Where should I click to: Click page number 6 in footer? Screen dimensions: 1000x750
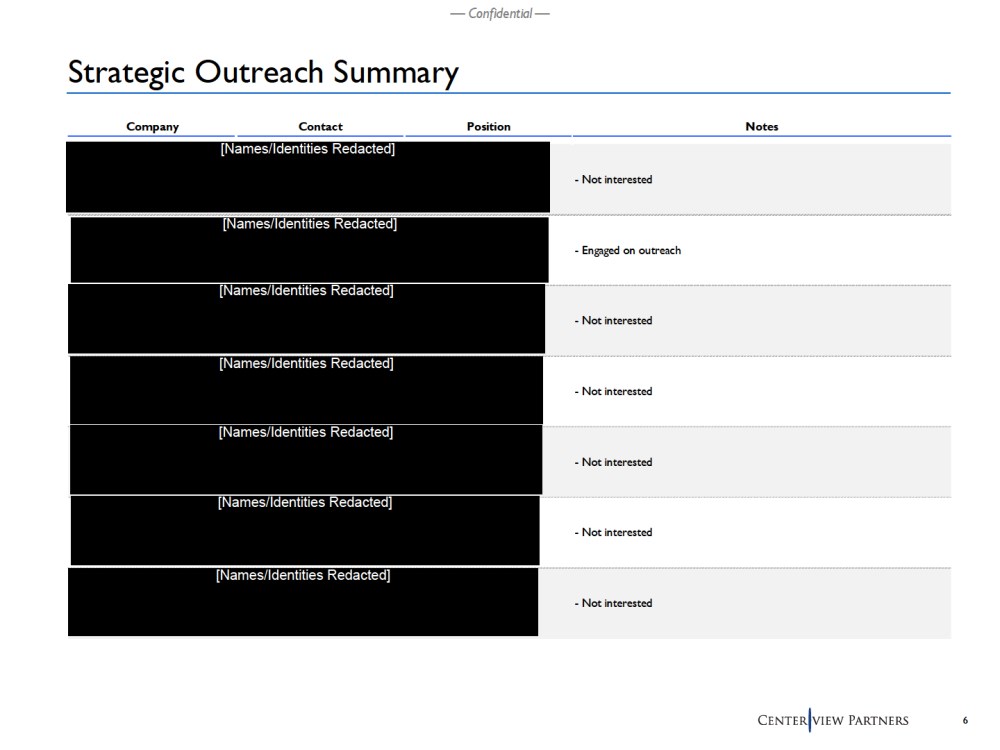click(x=965, y=721)
